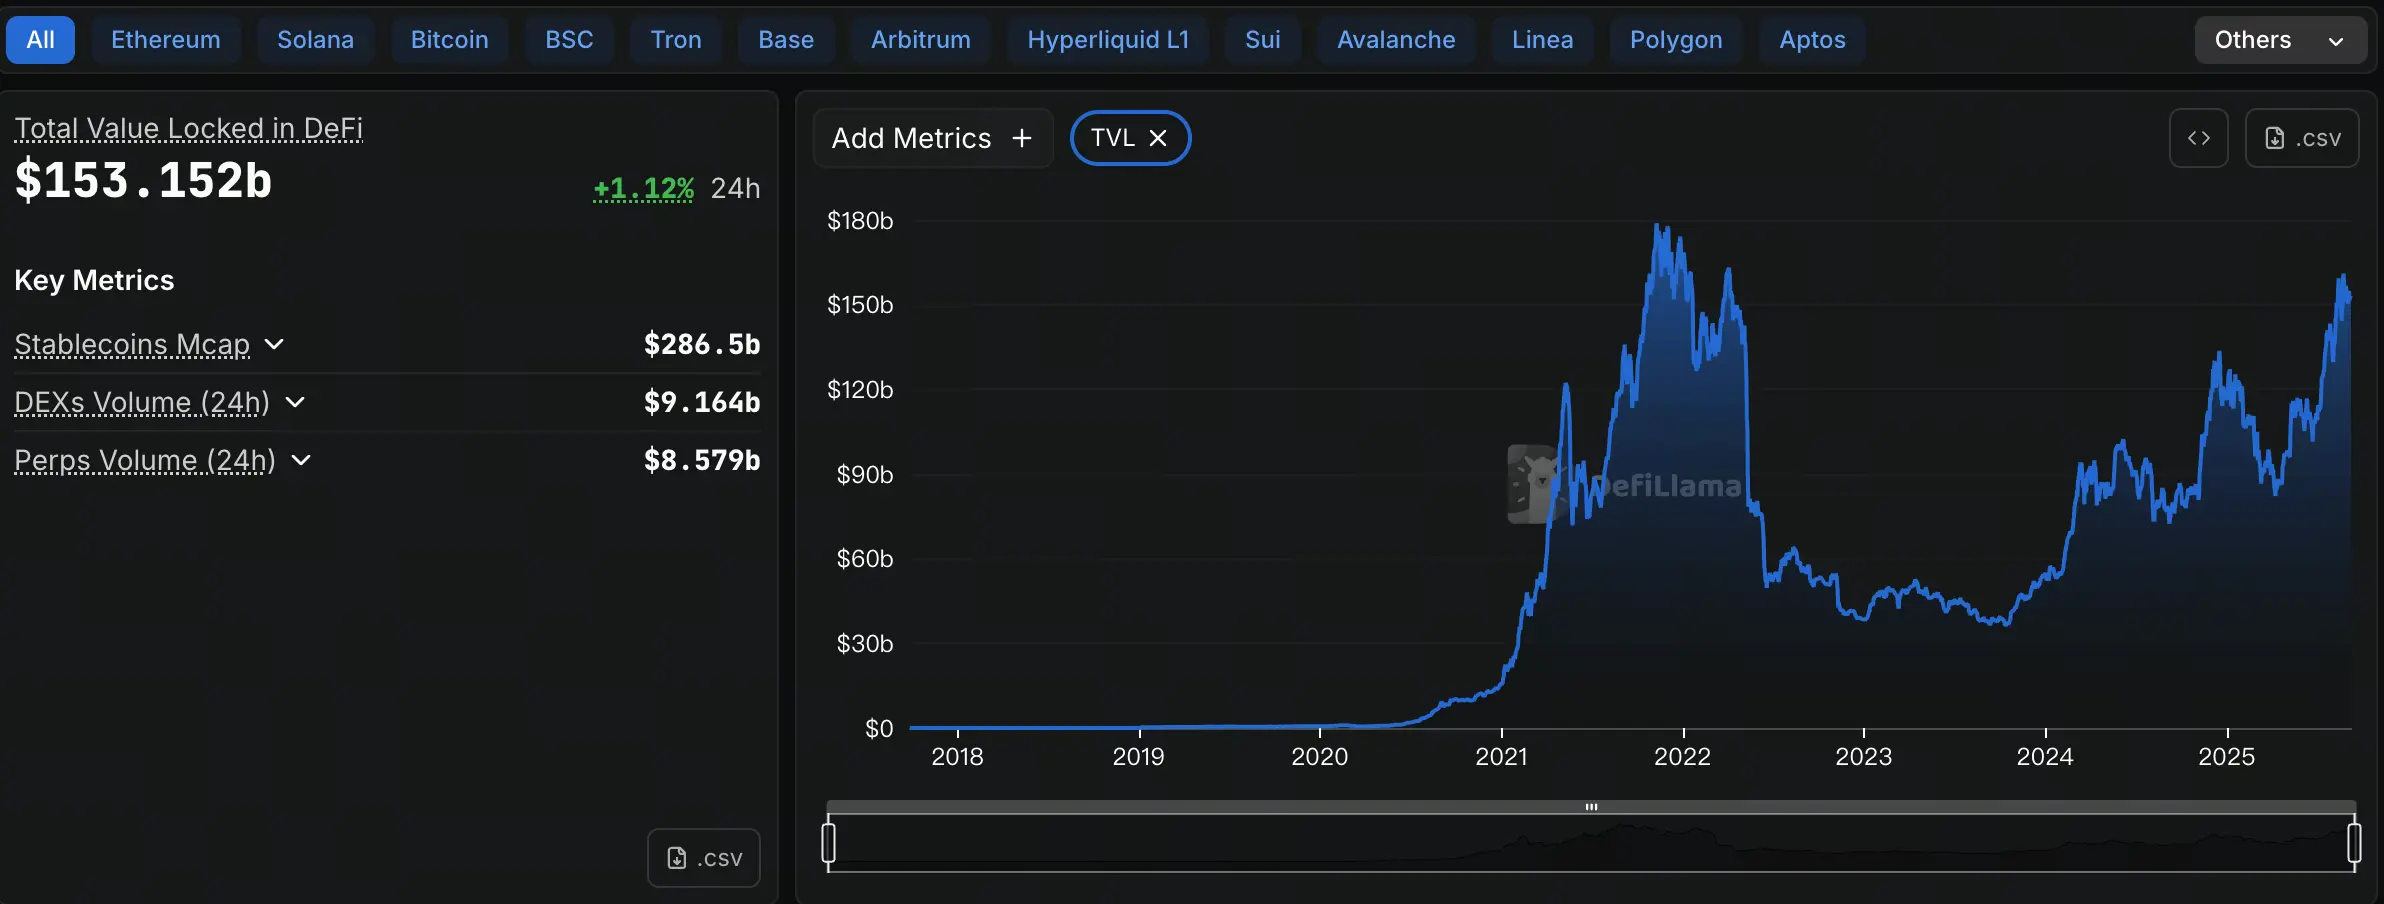Click the $286.5b stablecoins value
Screen dimensions: 2384x904
[x=702, y=344]
